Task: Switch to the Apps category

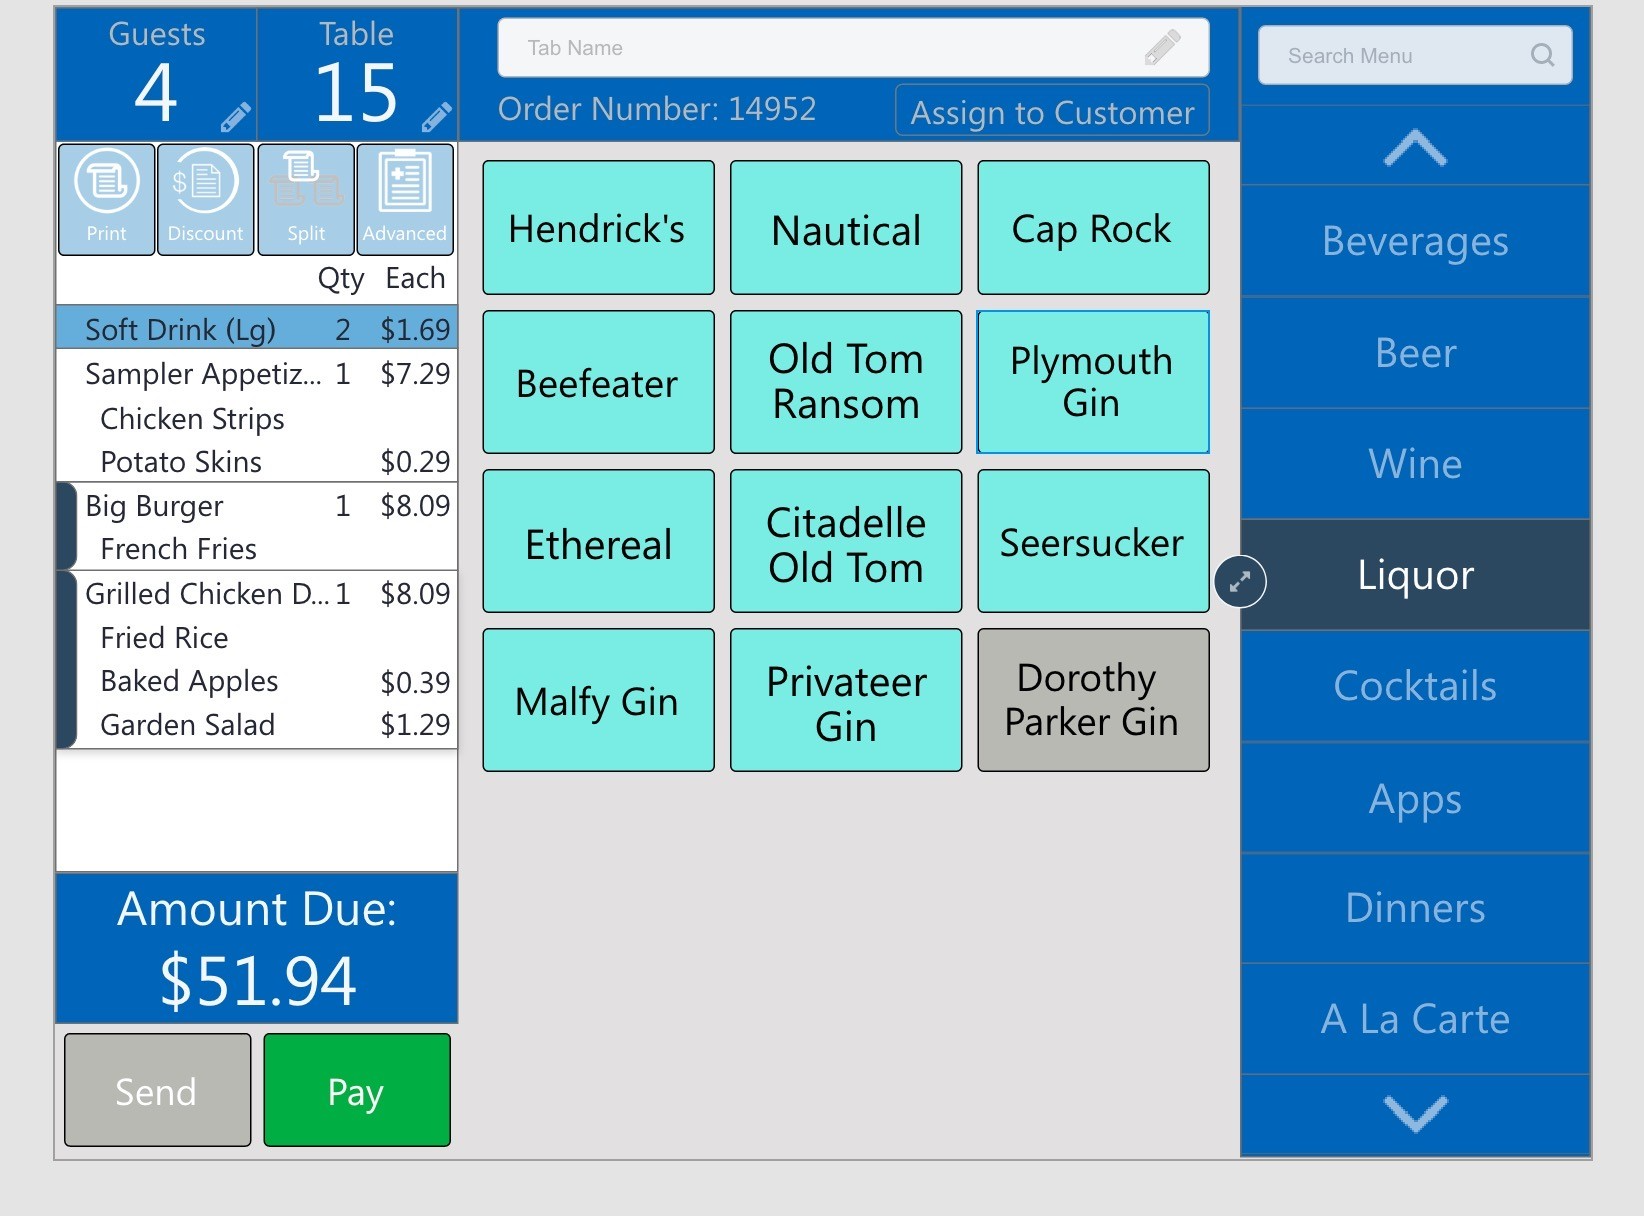Action: [x=1415, y=798]
